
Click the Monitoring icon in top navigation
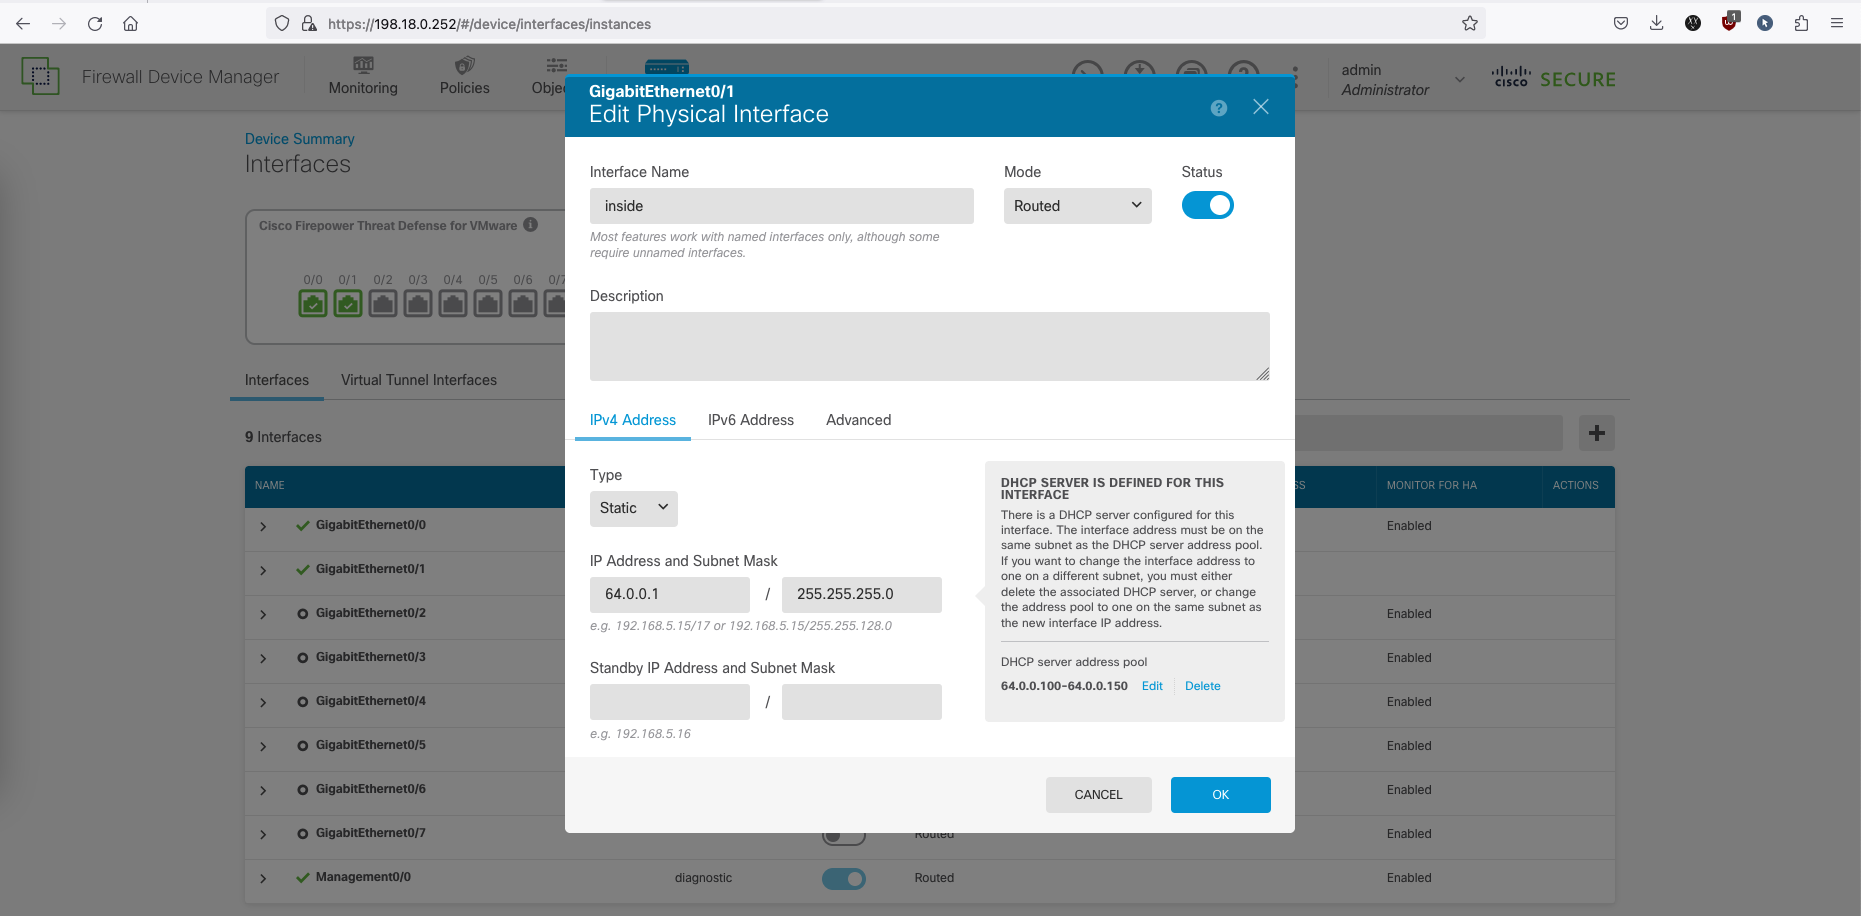coord(363,66)
